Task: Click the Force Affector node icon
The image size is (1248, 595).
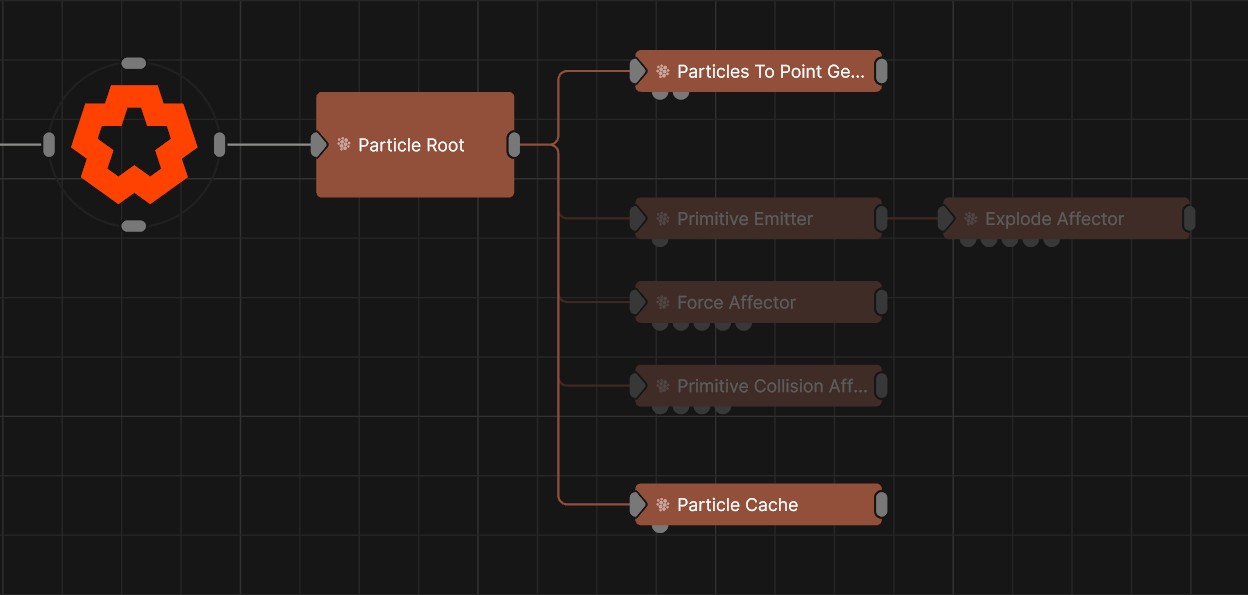Action: tap(662, 302)
